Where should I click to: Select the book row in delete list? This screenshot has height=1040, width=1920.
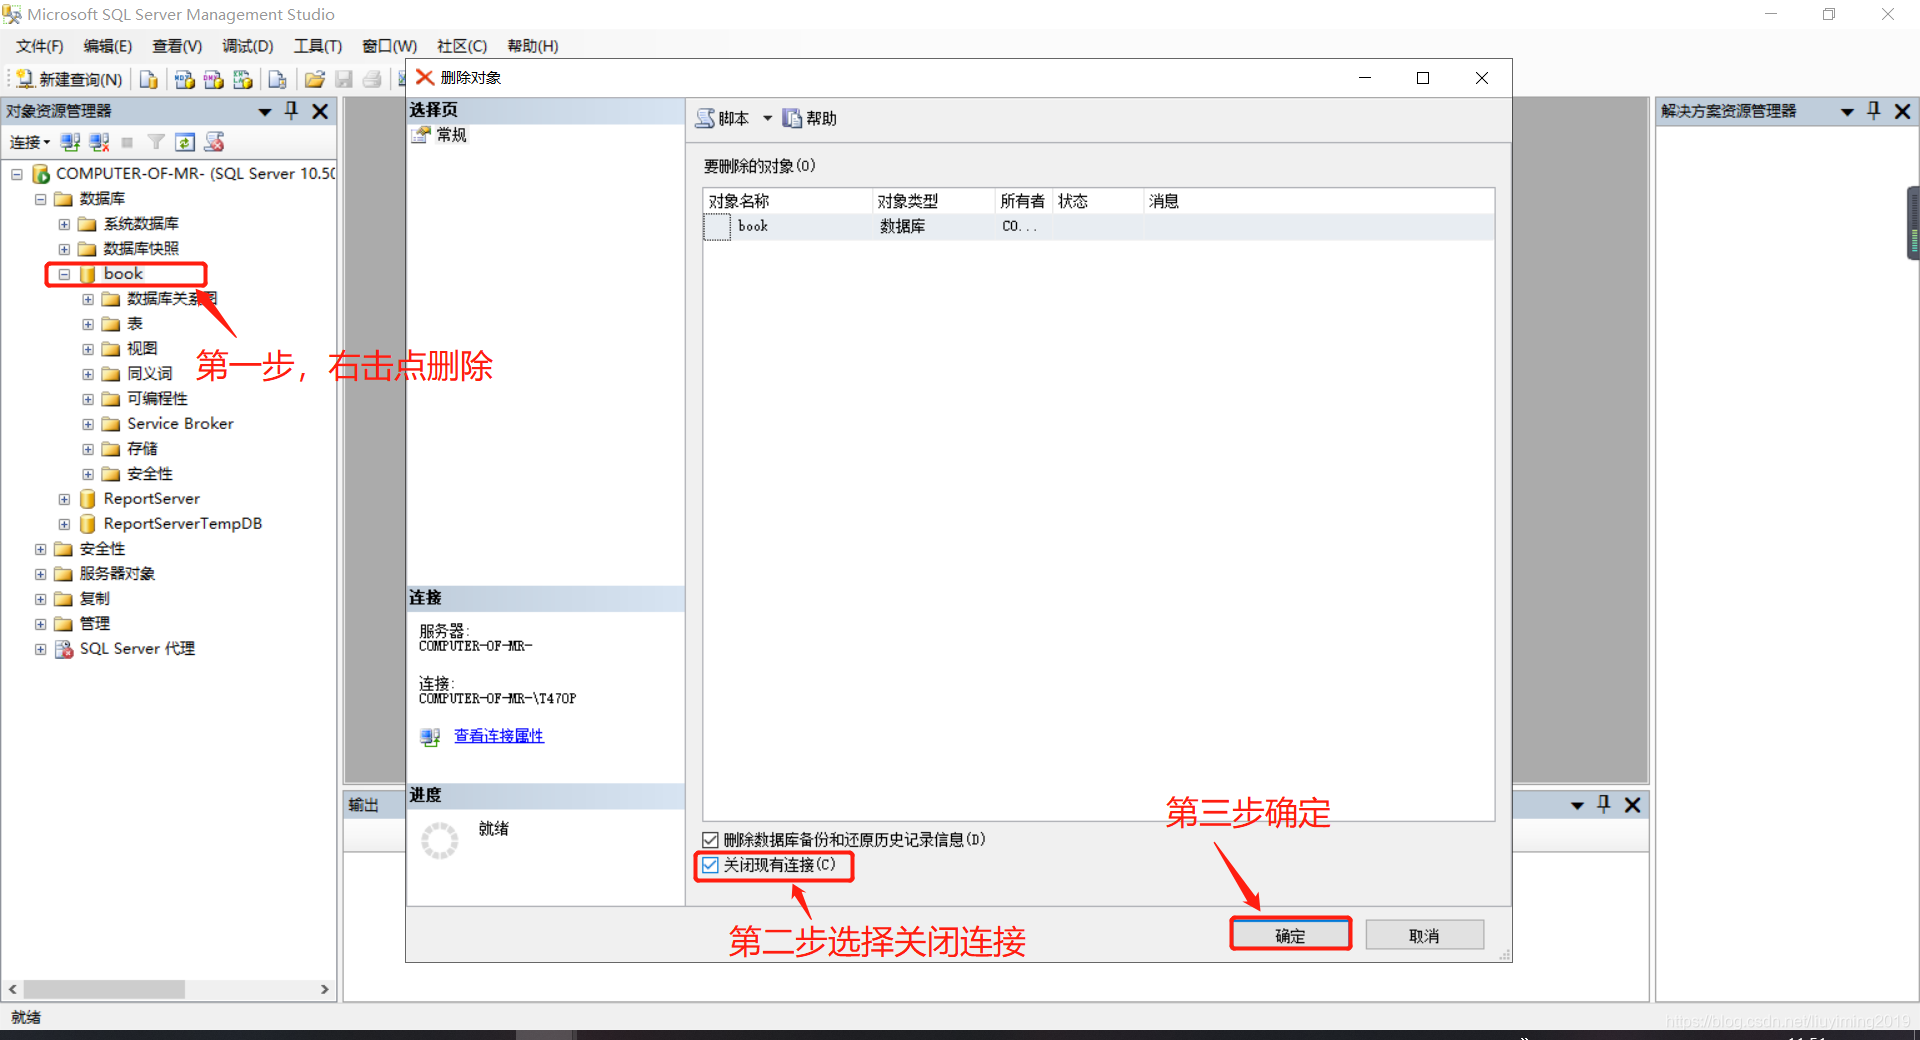click(1098, 227)
